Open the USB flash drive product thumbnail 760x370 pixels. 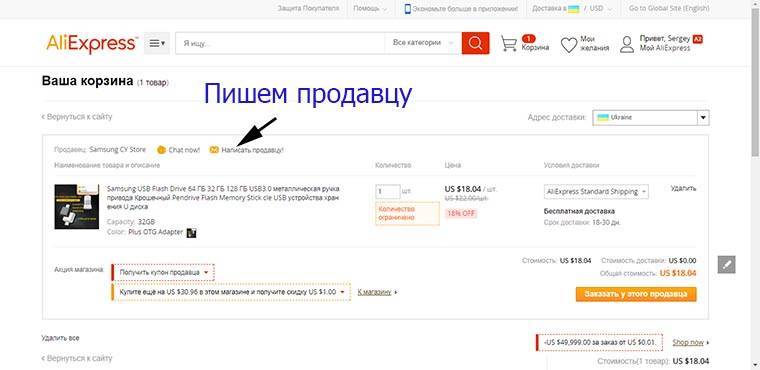[x=77, y=207]
